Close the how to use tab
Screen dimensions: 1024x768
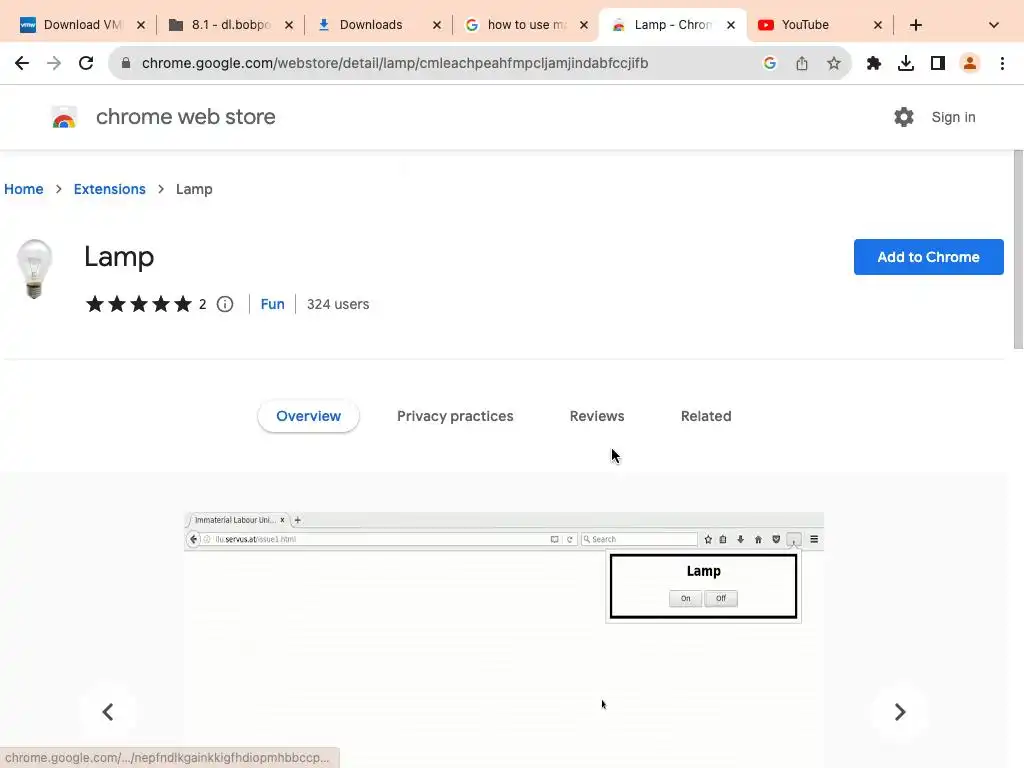coord(584,25)
